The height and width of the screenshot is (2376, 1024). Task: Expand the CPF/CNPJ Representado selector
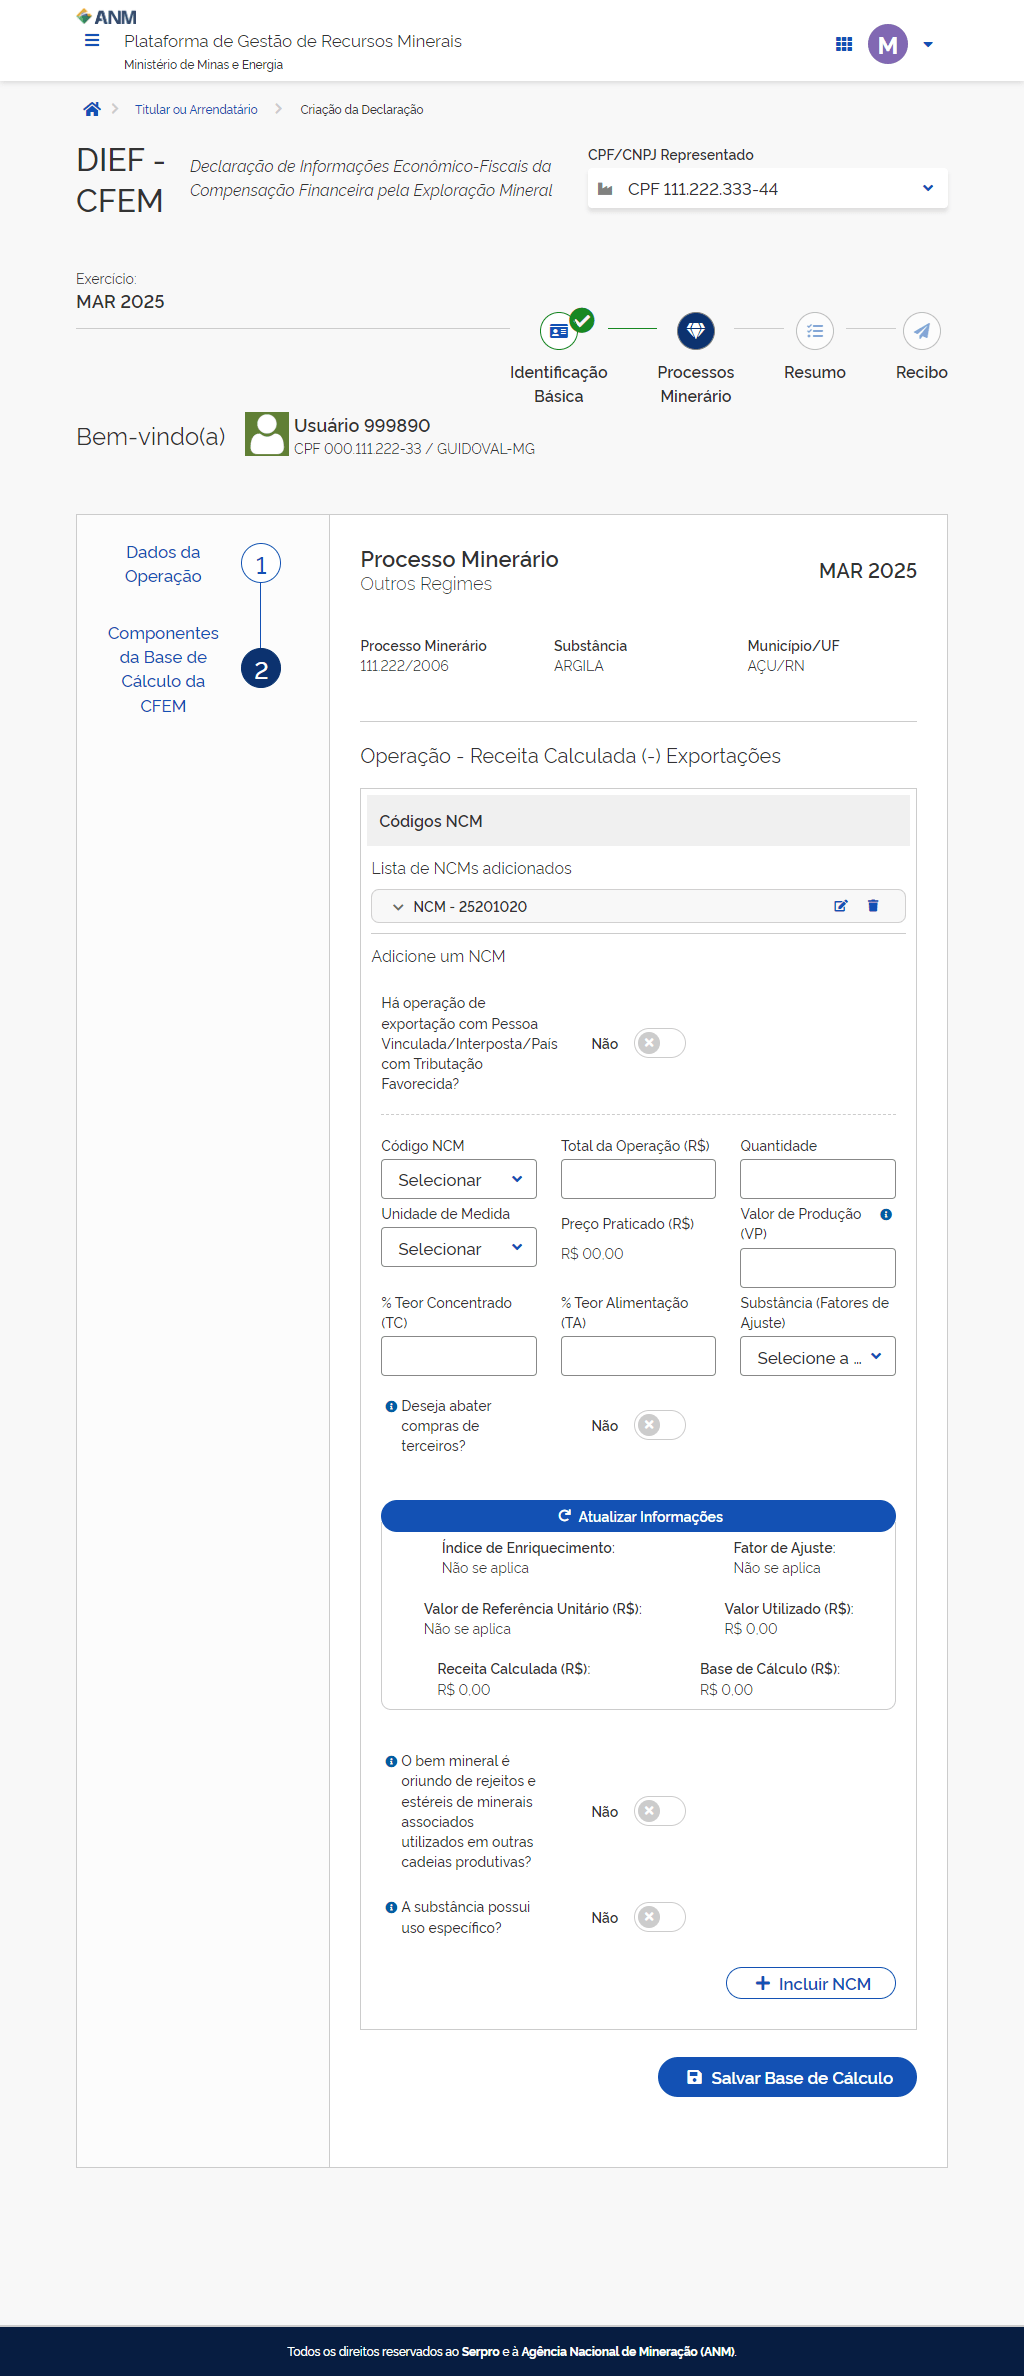click(767, 189)
